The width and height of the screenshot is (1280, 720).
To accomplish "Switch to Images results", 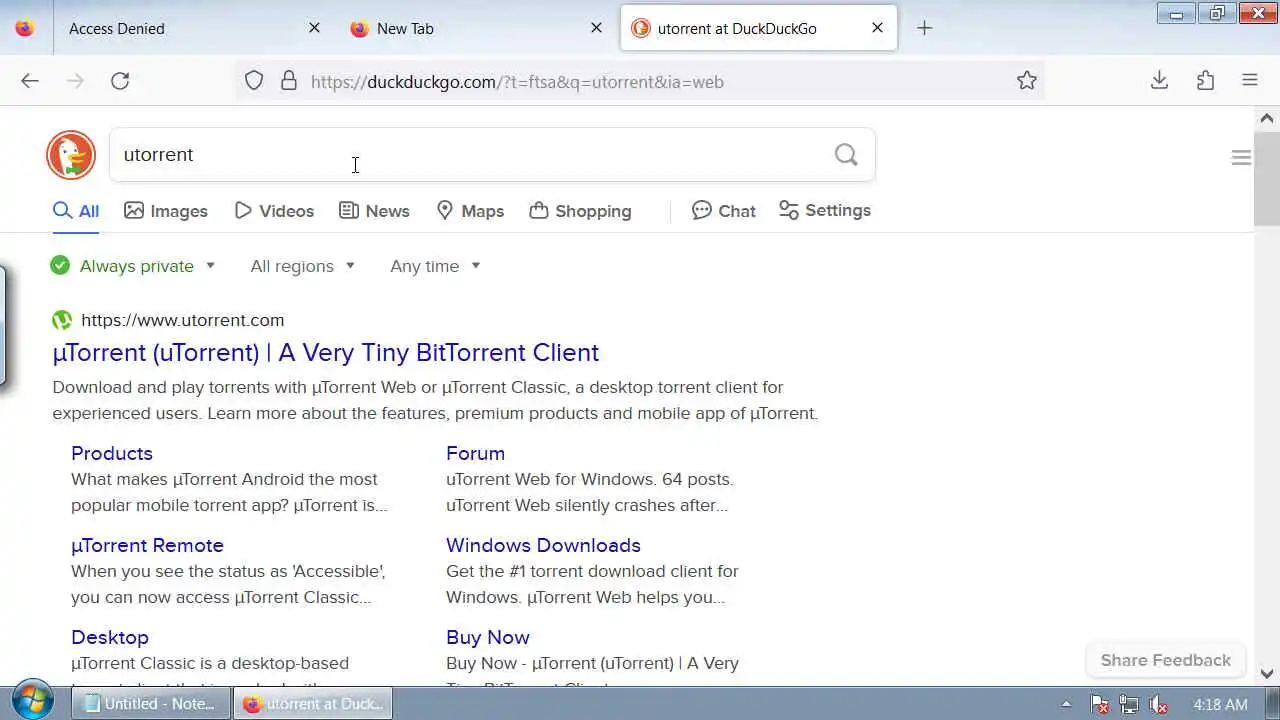I will [166, 211].
